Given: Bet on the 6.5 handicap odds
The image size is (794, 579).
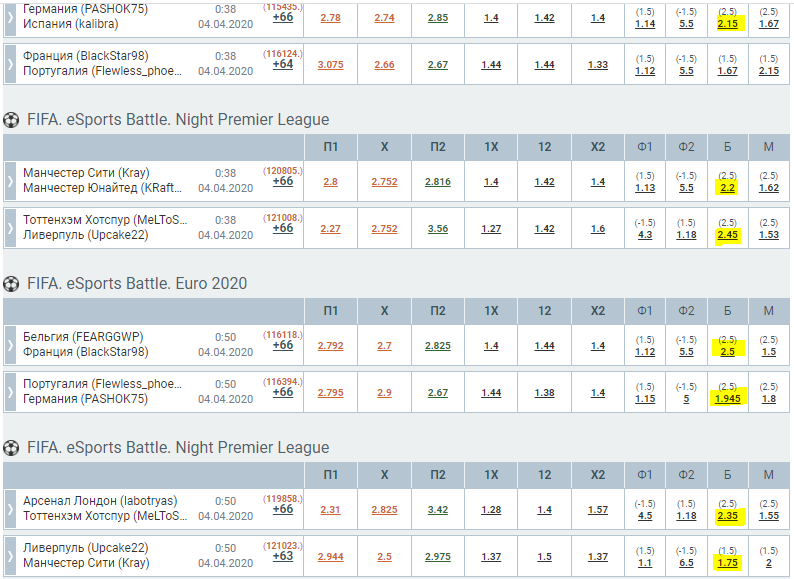Looking at the screenshot, I should 686,563.
